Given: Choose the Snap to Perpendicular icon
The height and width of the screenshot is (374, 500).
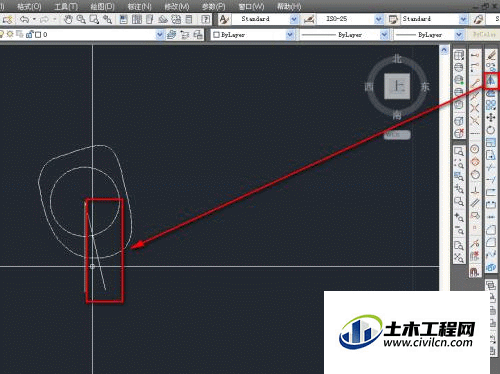Looking at the screenshot, I should (x=475, y=190).
